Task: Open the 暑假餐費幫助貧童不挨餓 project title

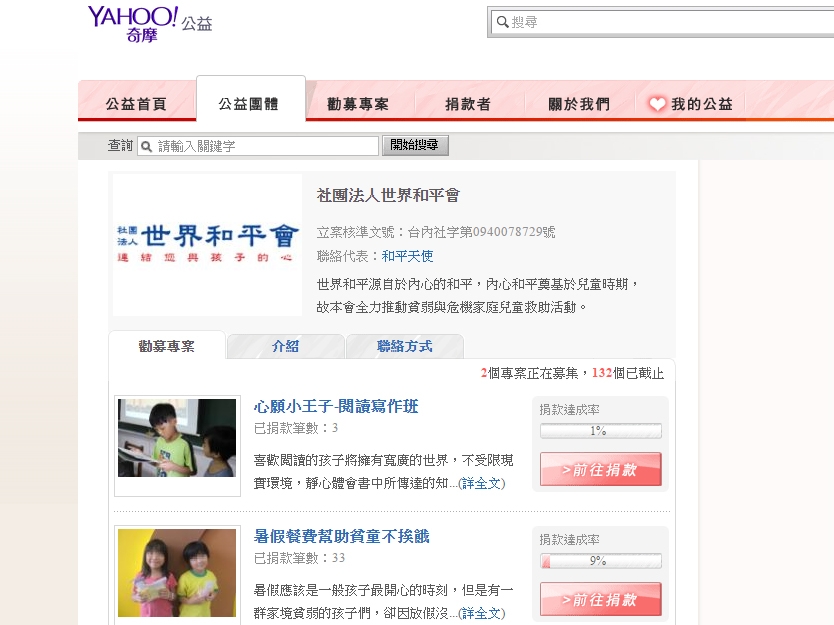Action: pyautogui.click(x=341, y=536)
